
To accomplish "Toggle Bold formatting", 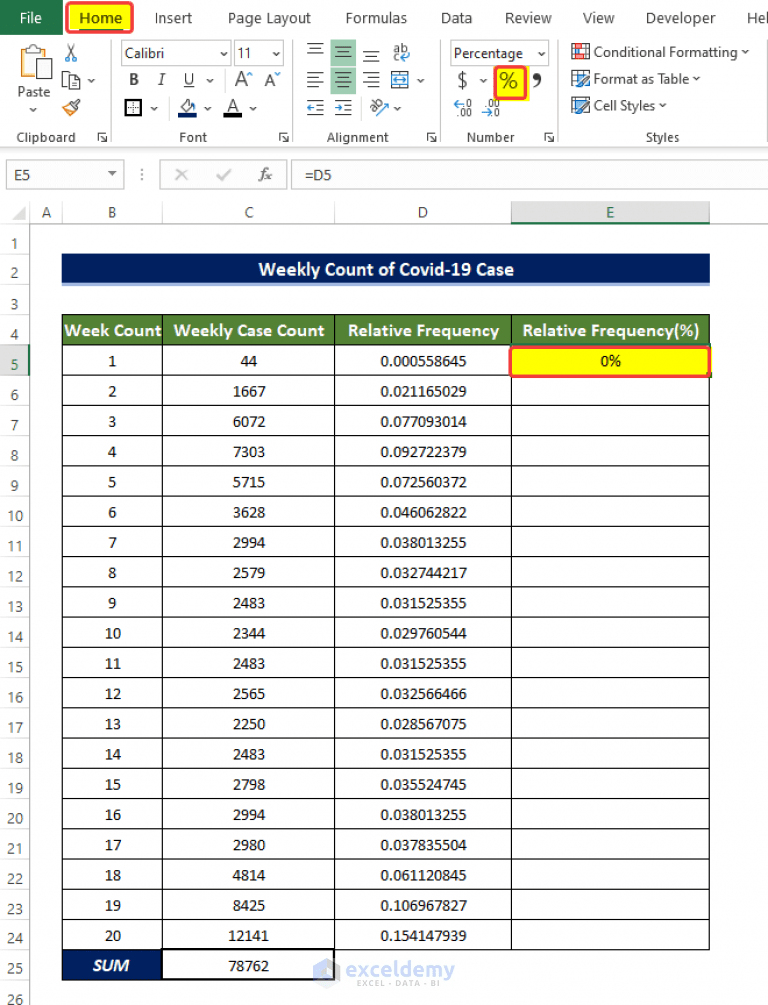I will pos(133,79).
